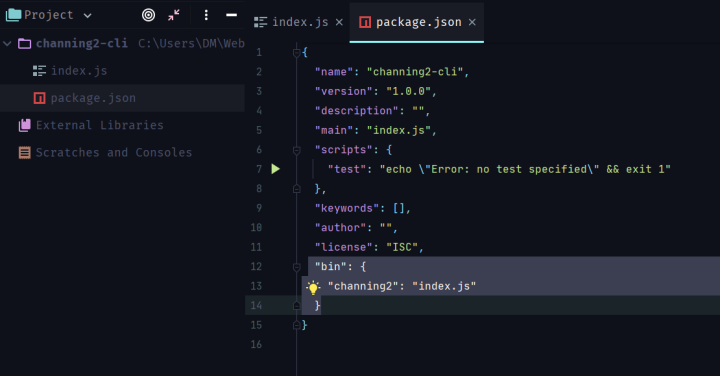Click the channing2-cli folder icon
The image size is (720, 376).
click(x=24, y=44)
